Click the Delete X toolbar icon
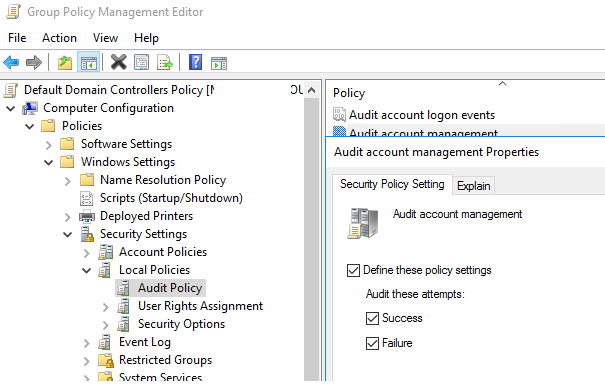The width and height of the screenshot is (605, 385). pos(118,62)
